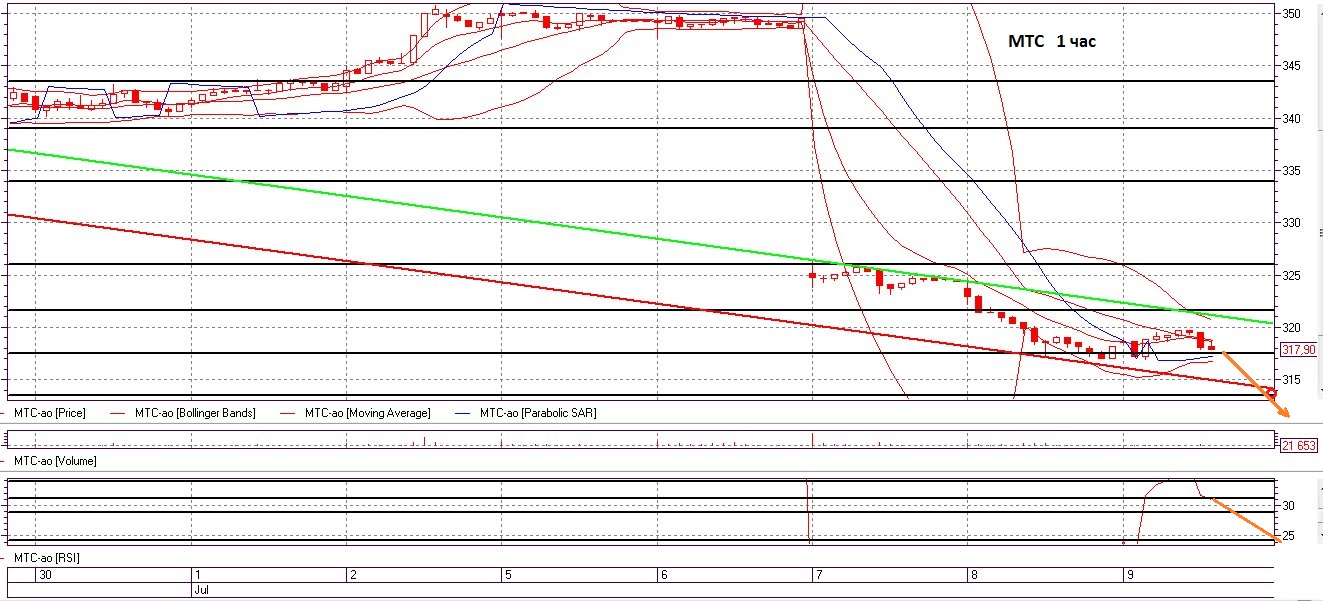Click the RSI axis value 30
This screenshot has height=601, width=1323.
point(1289,506)
